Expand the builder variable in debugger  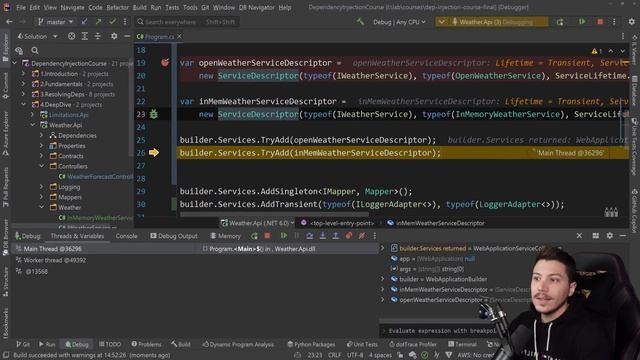382,279
